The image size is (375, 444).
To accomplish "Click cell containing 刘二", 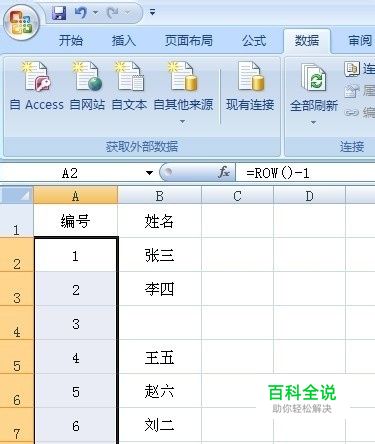I will (x=160, y=426).
